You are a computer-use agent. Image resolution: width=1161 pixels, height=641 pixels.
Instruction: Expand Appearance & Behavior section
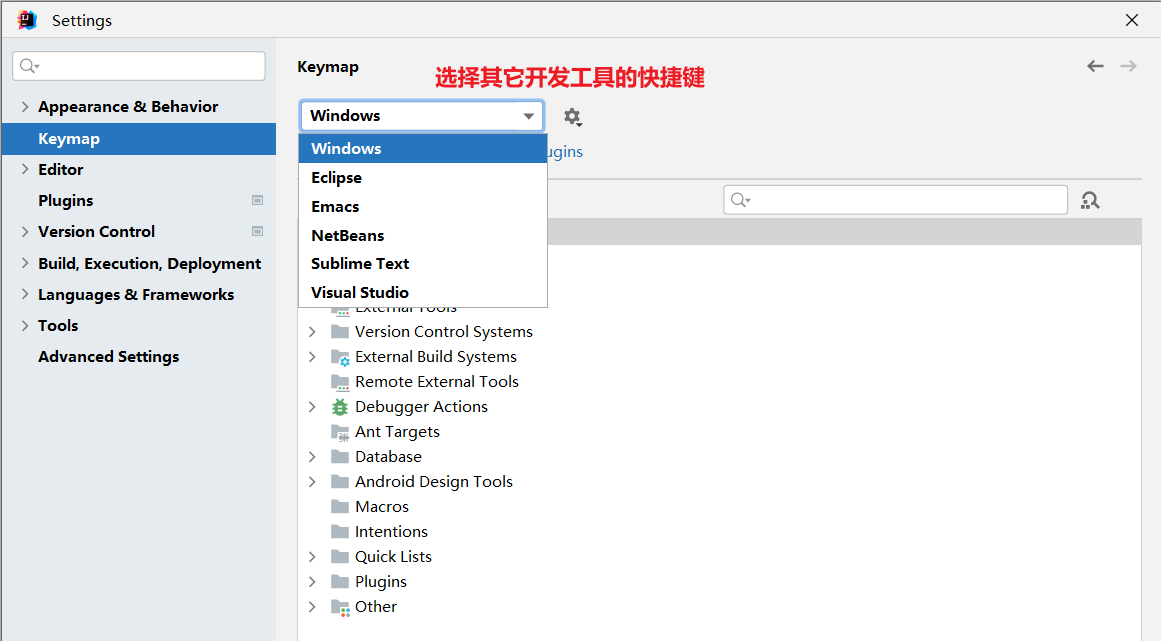25,107
